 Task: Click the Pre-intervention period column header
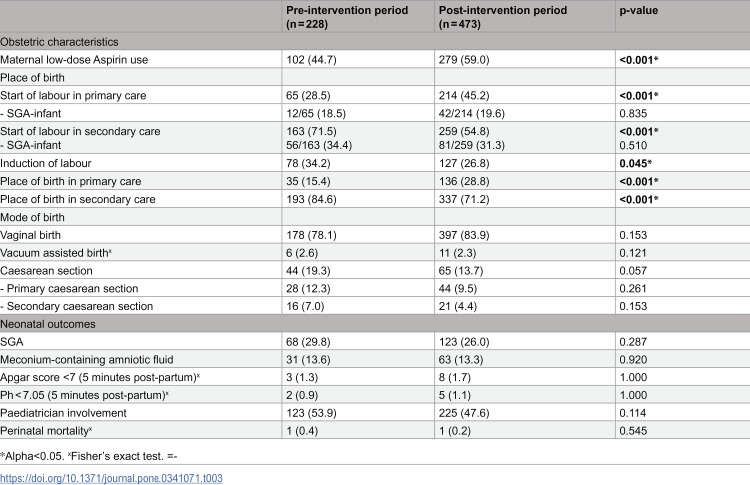pos(347,17)
